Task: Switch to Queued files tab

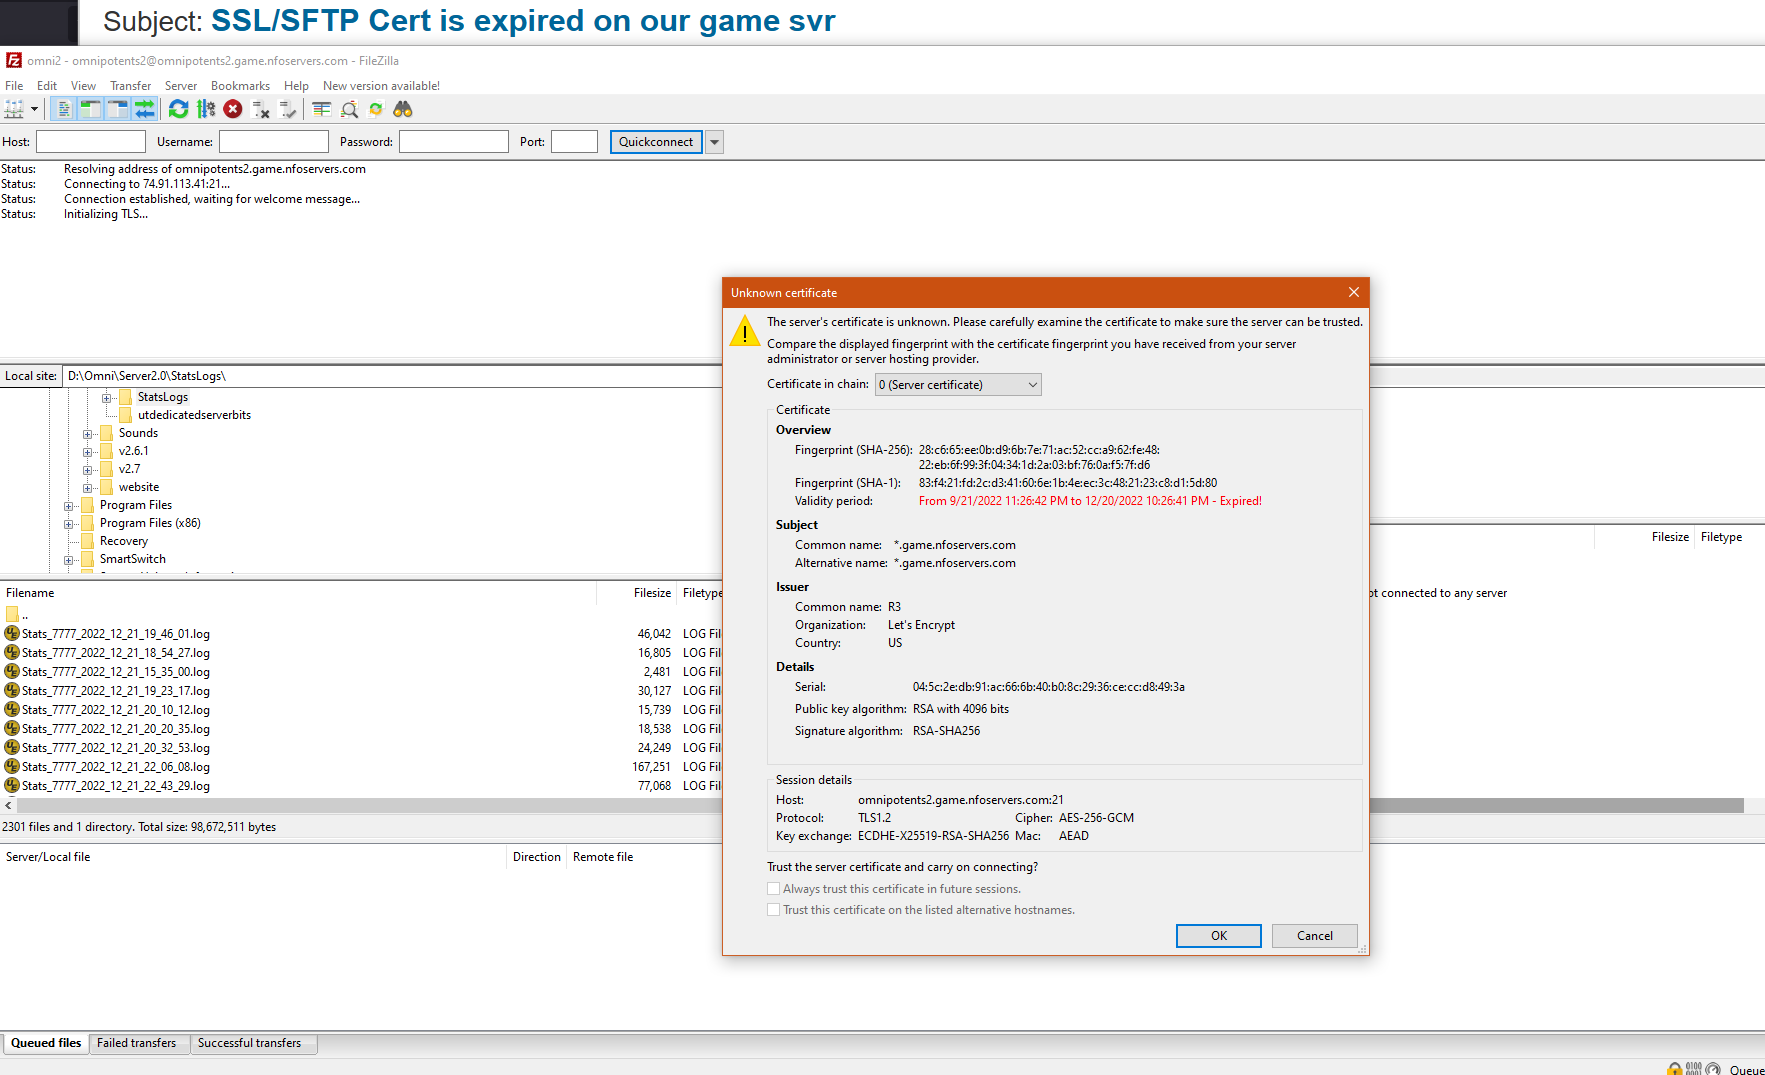Action: pyautogui.click(x=46, y=1043)
